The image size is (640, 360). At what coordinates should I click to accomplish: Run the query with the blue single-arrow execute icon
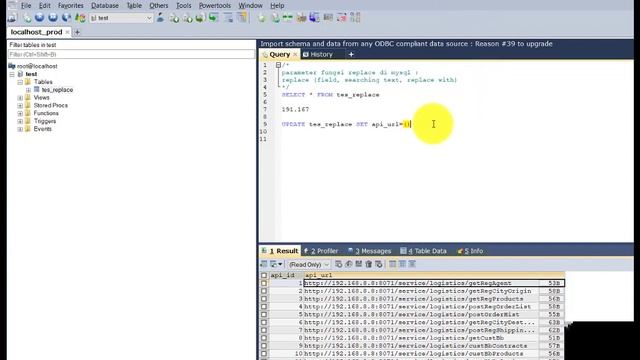(x=40, y=18)
